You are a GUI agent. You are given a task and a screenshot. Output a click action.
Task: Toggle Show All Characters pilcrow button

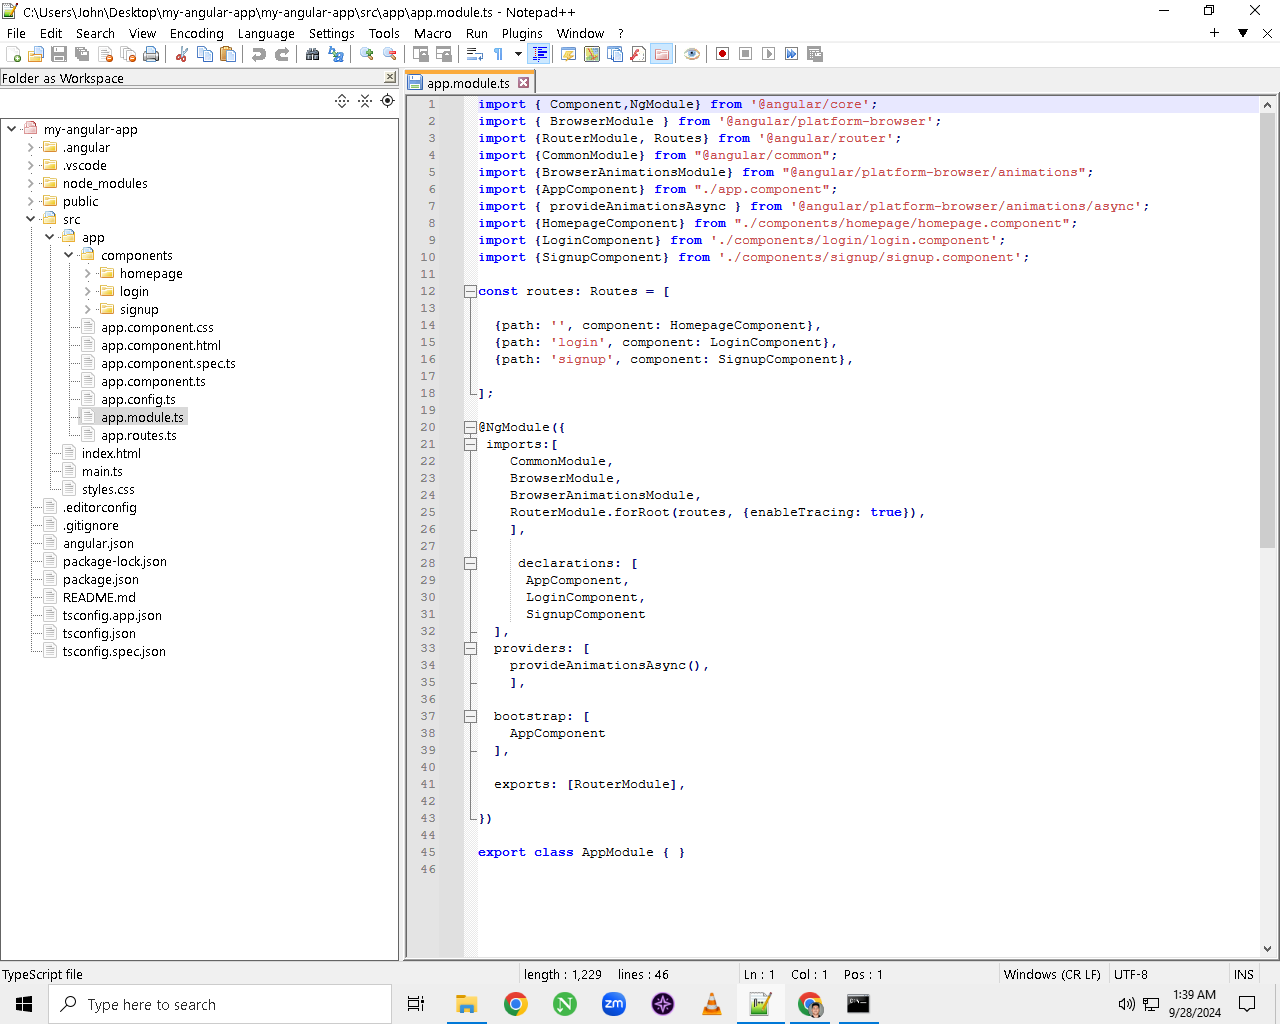(x=498, y=54)
